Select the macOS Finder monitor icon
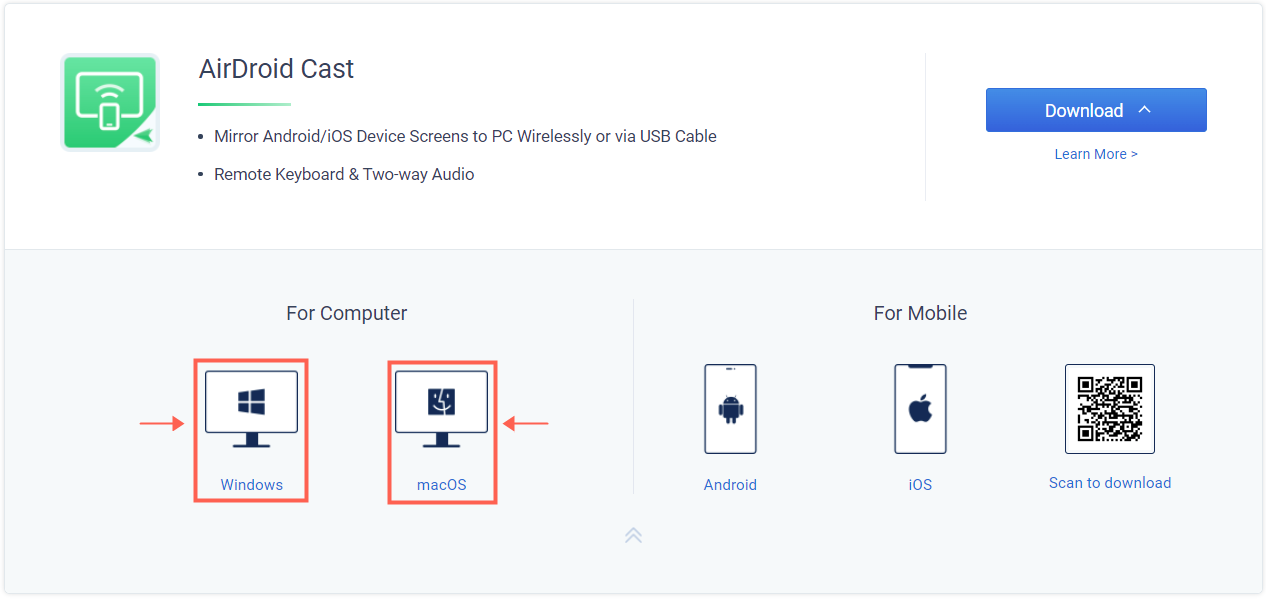 (x=441, y=409)
